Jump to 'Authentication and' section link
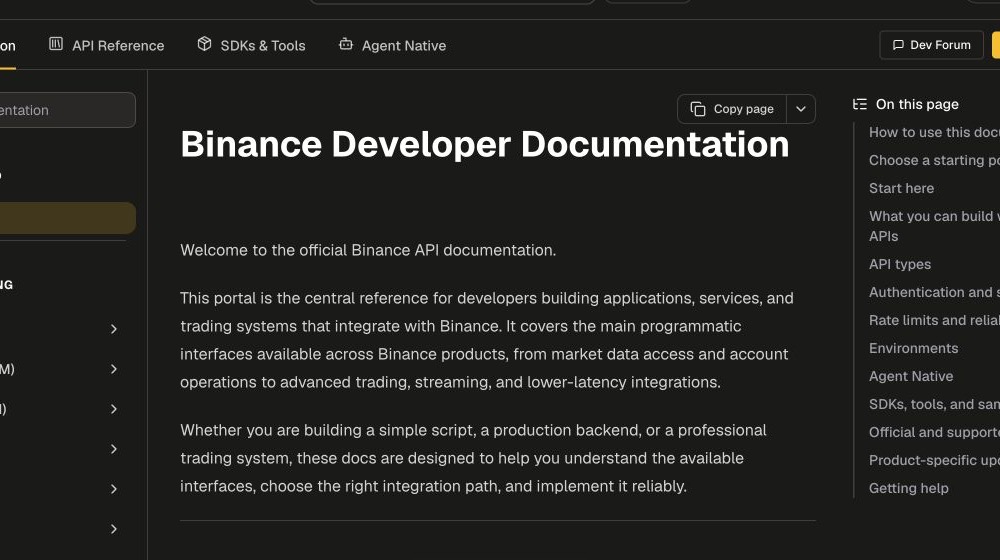The width and height of the screenshot is (1000, 560). [934, 292]
